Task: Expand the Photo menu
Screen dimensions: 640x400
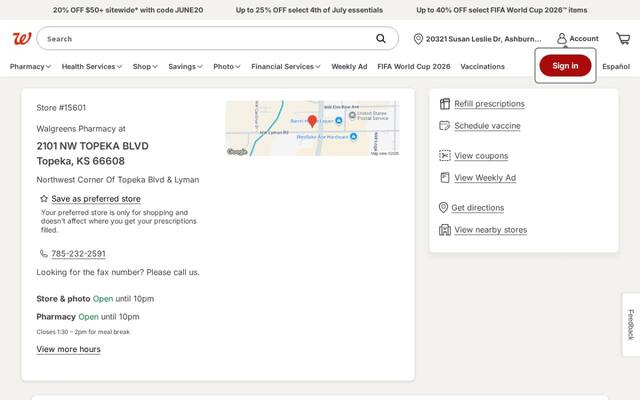Action: coord(227,67)
